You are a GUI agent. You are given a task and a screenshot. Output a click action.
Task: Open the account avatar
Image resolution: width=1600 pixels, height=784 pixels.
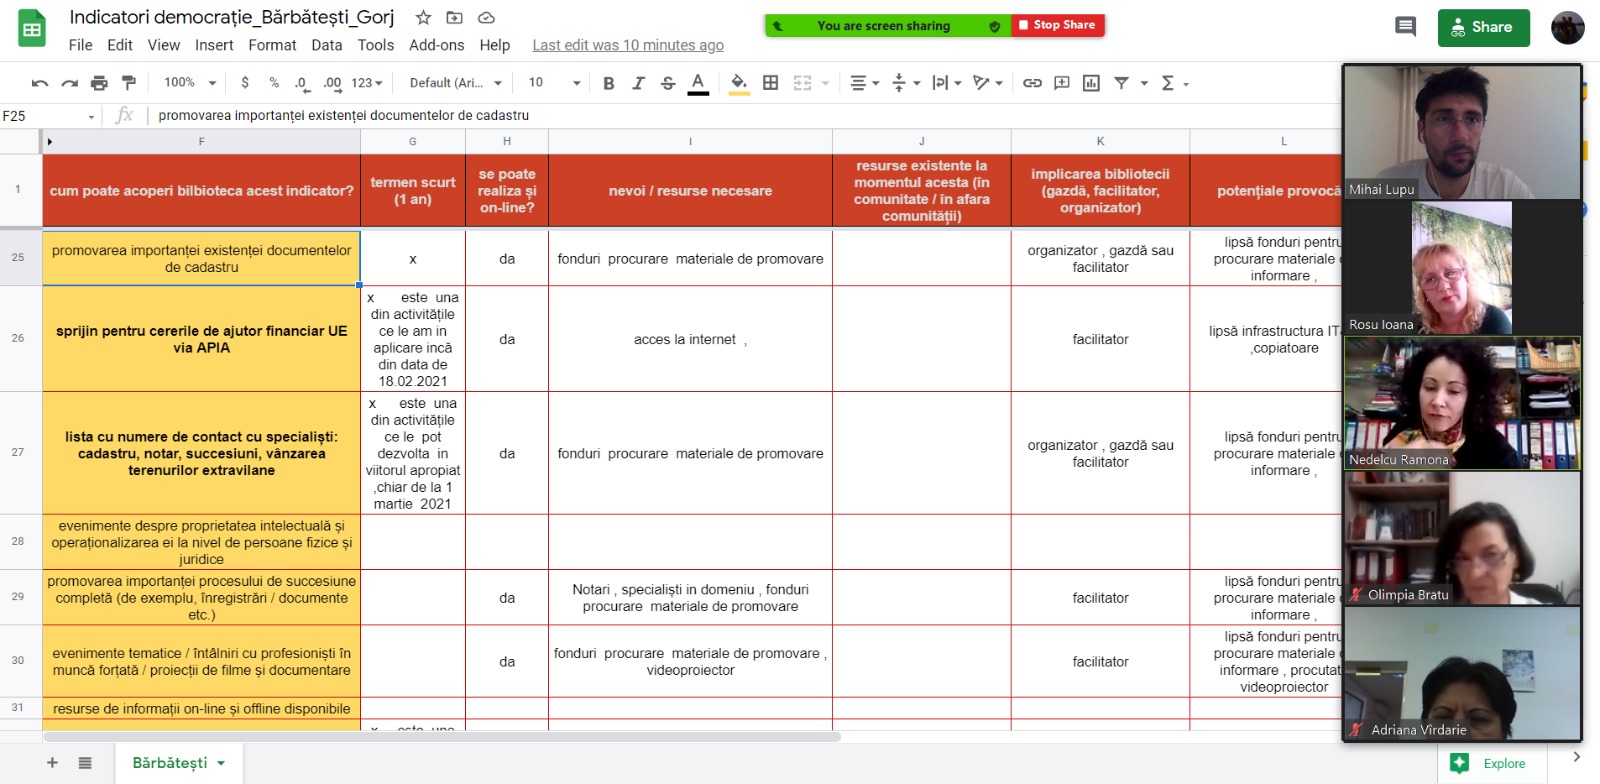pos(1567,27)
